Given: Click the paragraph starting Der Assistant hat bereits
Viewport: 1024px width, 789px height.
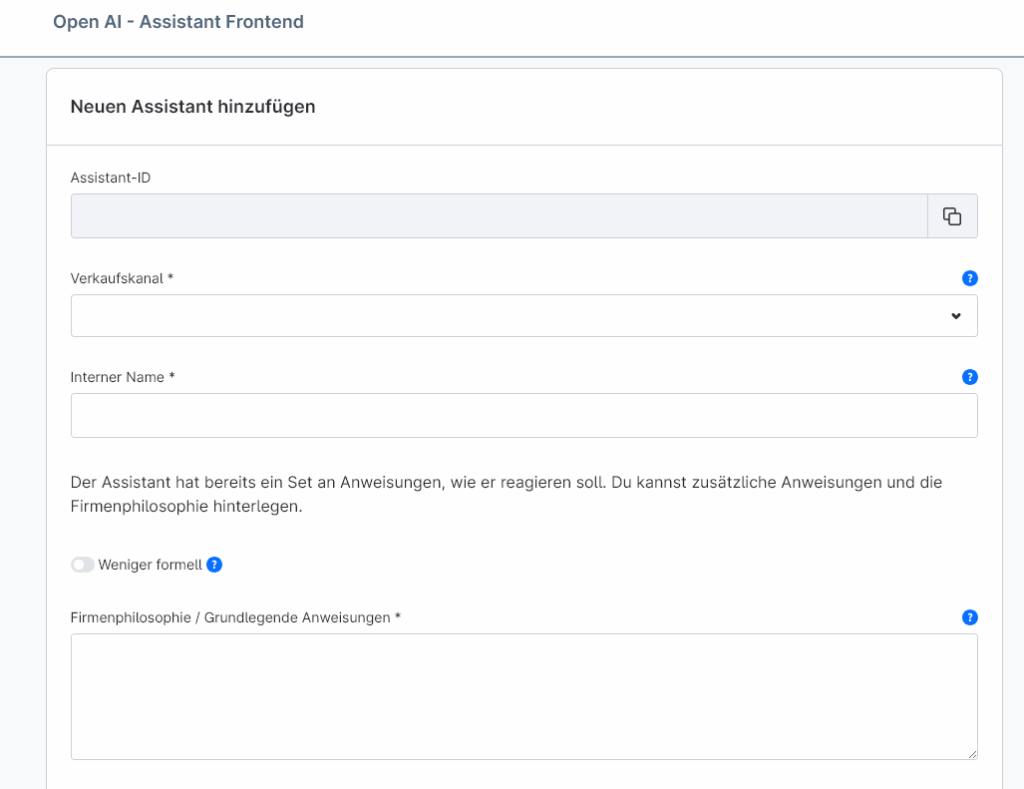Looking at the screenshot, I should click(506, 494).
